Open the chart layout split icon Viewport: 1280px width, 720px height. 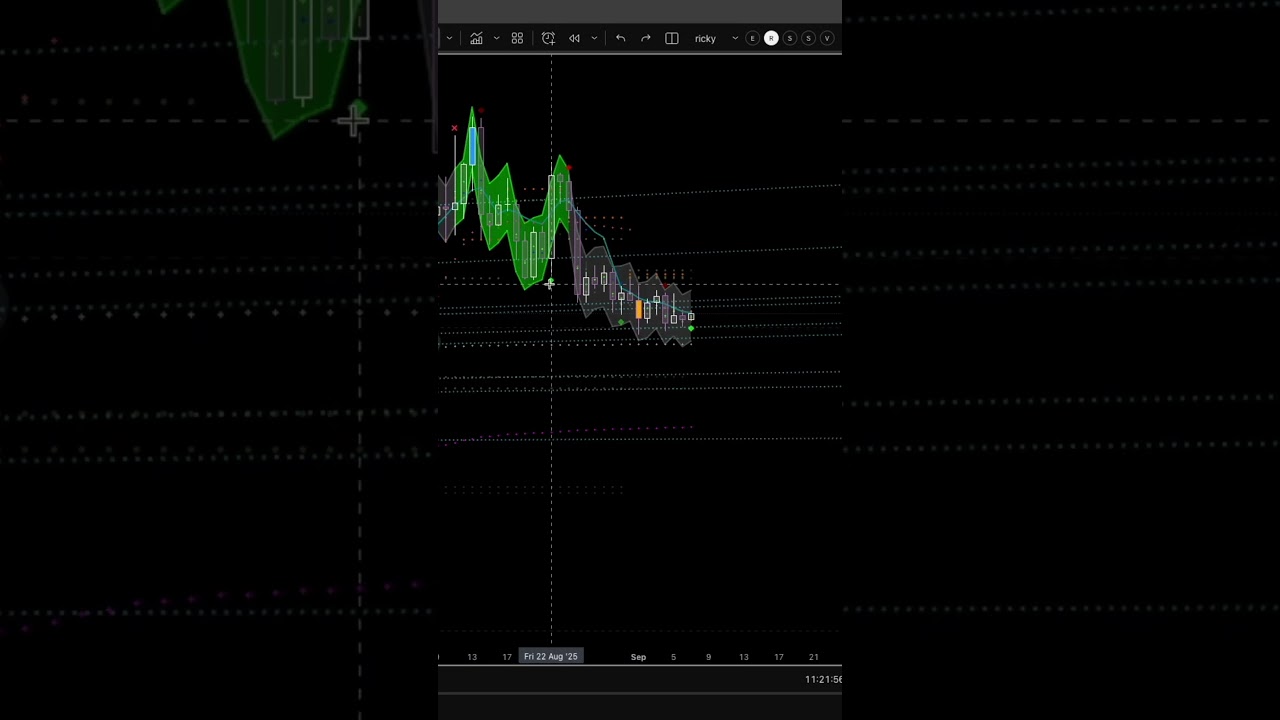coord(672,38)
